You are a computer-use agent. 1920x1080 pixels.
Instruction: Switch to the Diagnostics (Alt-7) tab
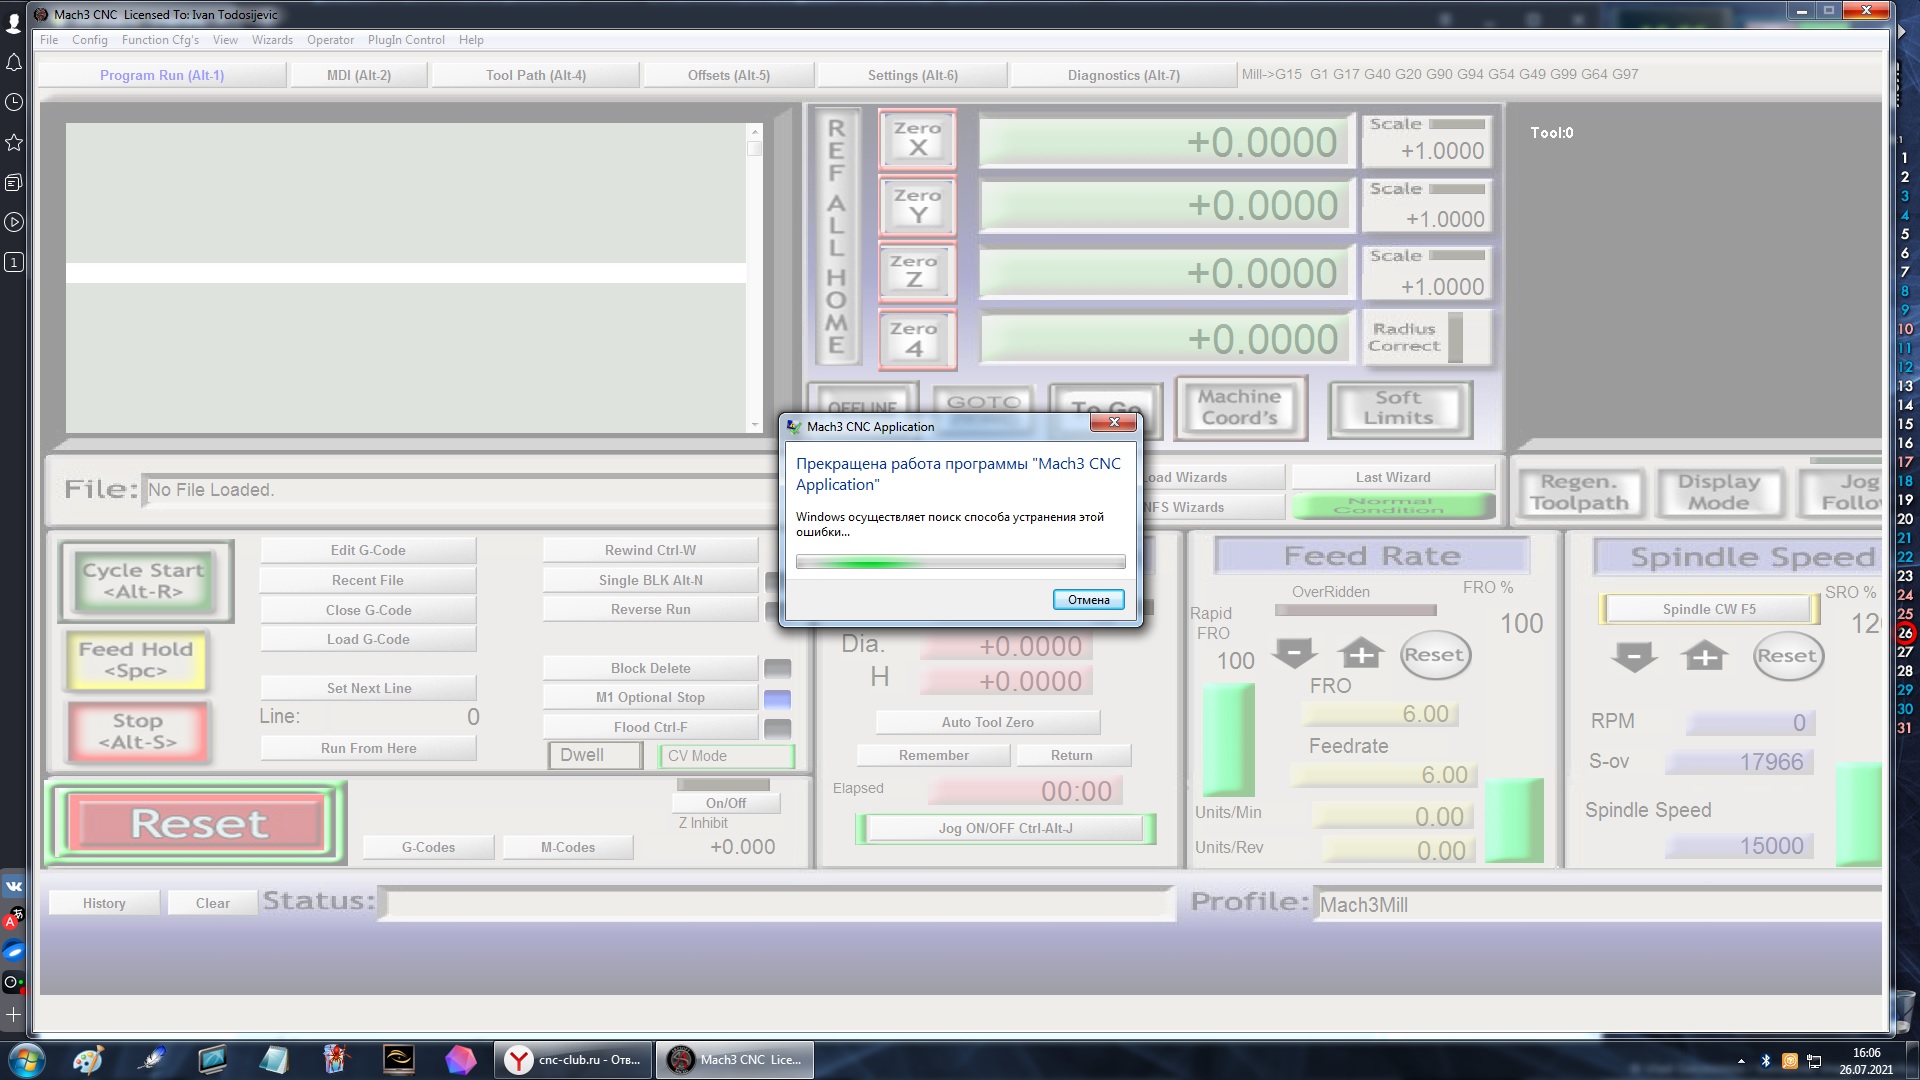coord(1123,75)
